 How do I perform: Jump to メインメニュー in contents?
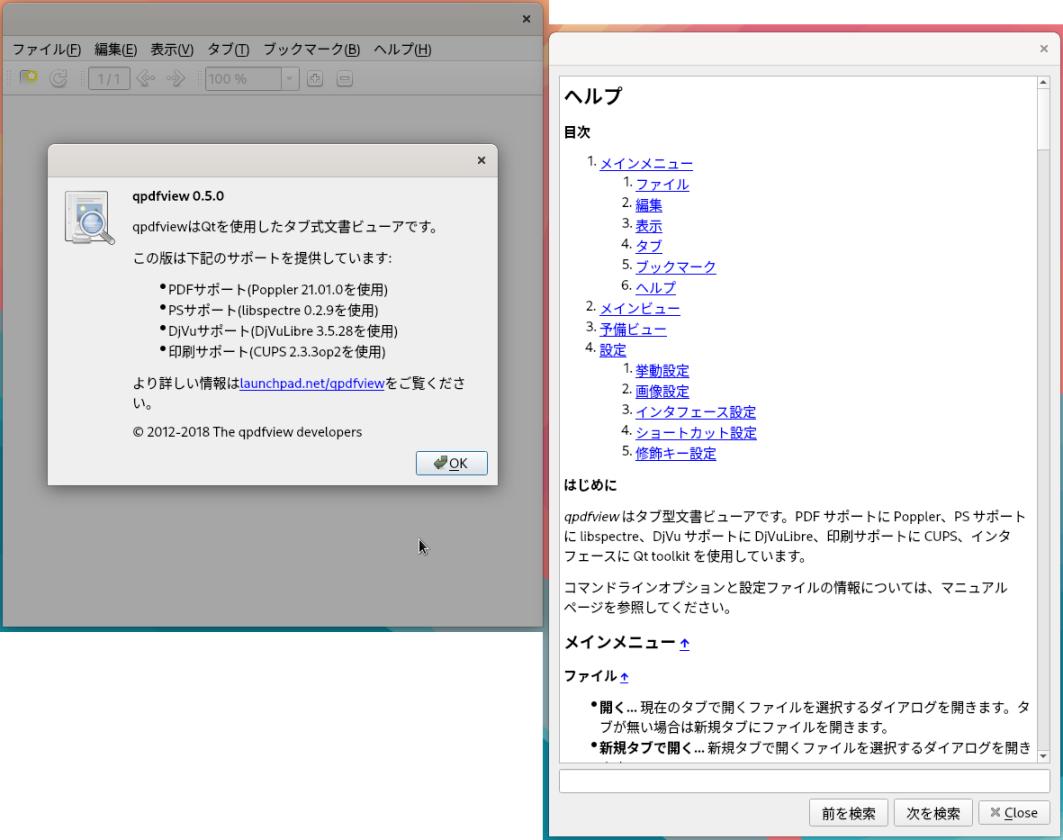[646, 163]
